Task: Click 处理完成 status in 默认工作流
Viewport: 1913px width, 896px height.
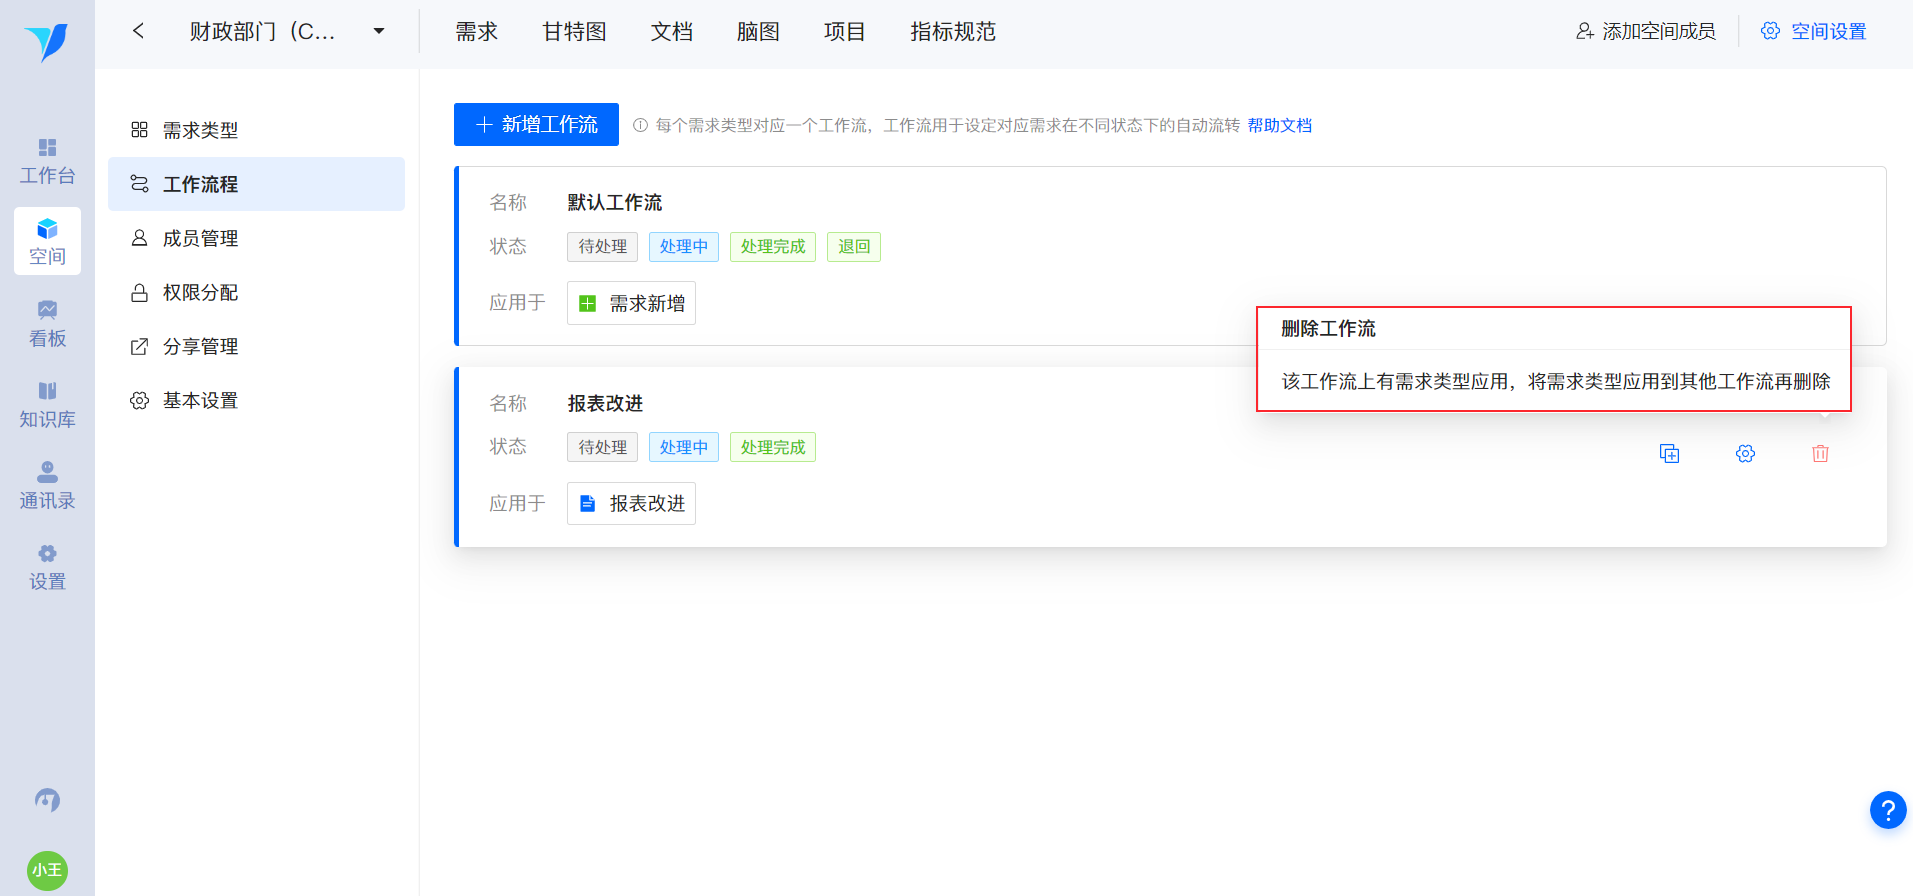Action: point(772,246)
